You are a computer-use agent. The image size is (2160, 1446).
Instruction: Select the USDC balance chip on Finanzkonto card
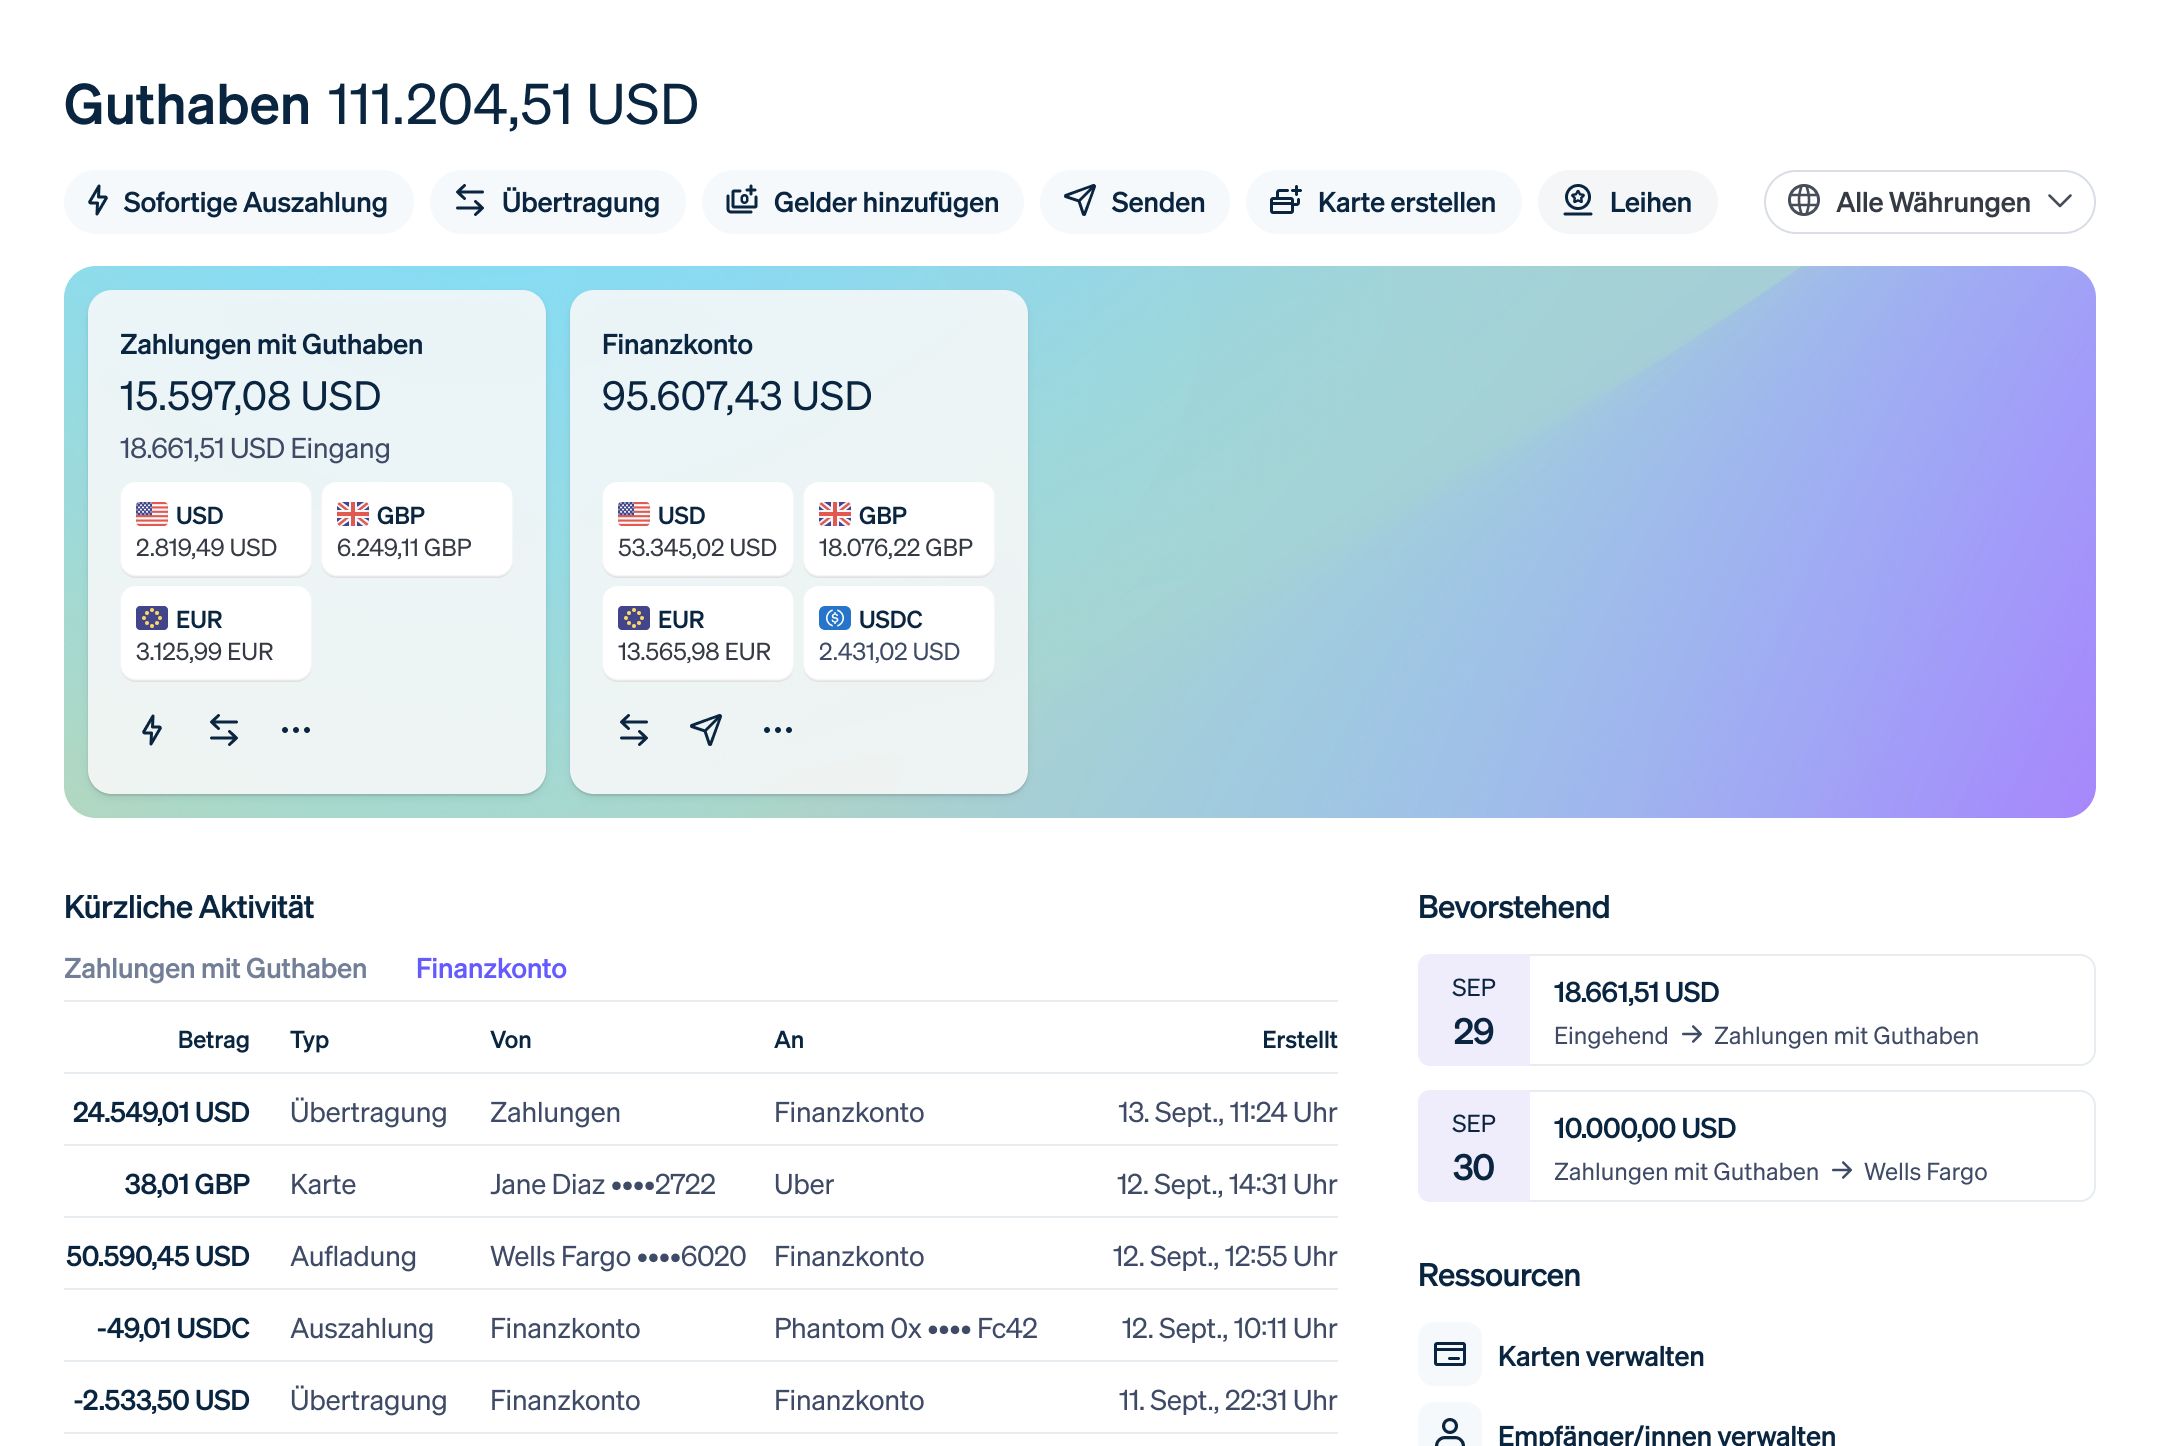898,632
